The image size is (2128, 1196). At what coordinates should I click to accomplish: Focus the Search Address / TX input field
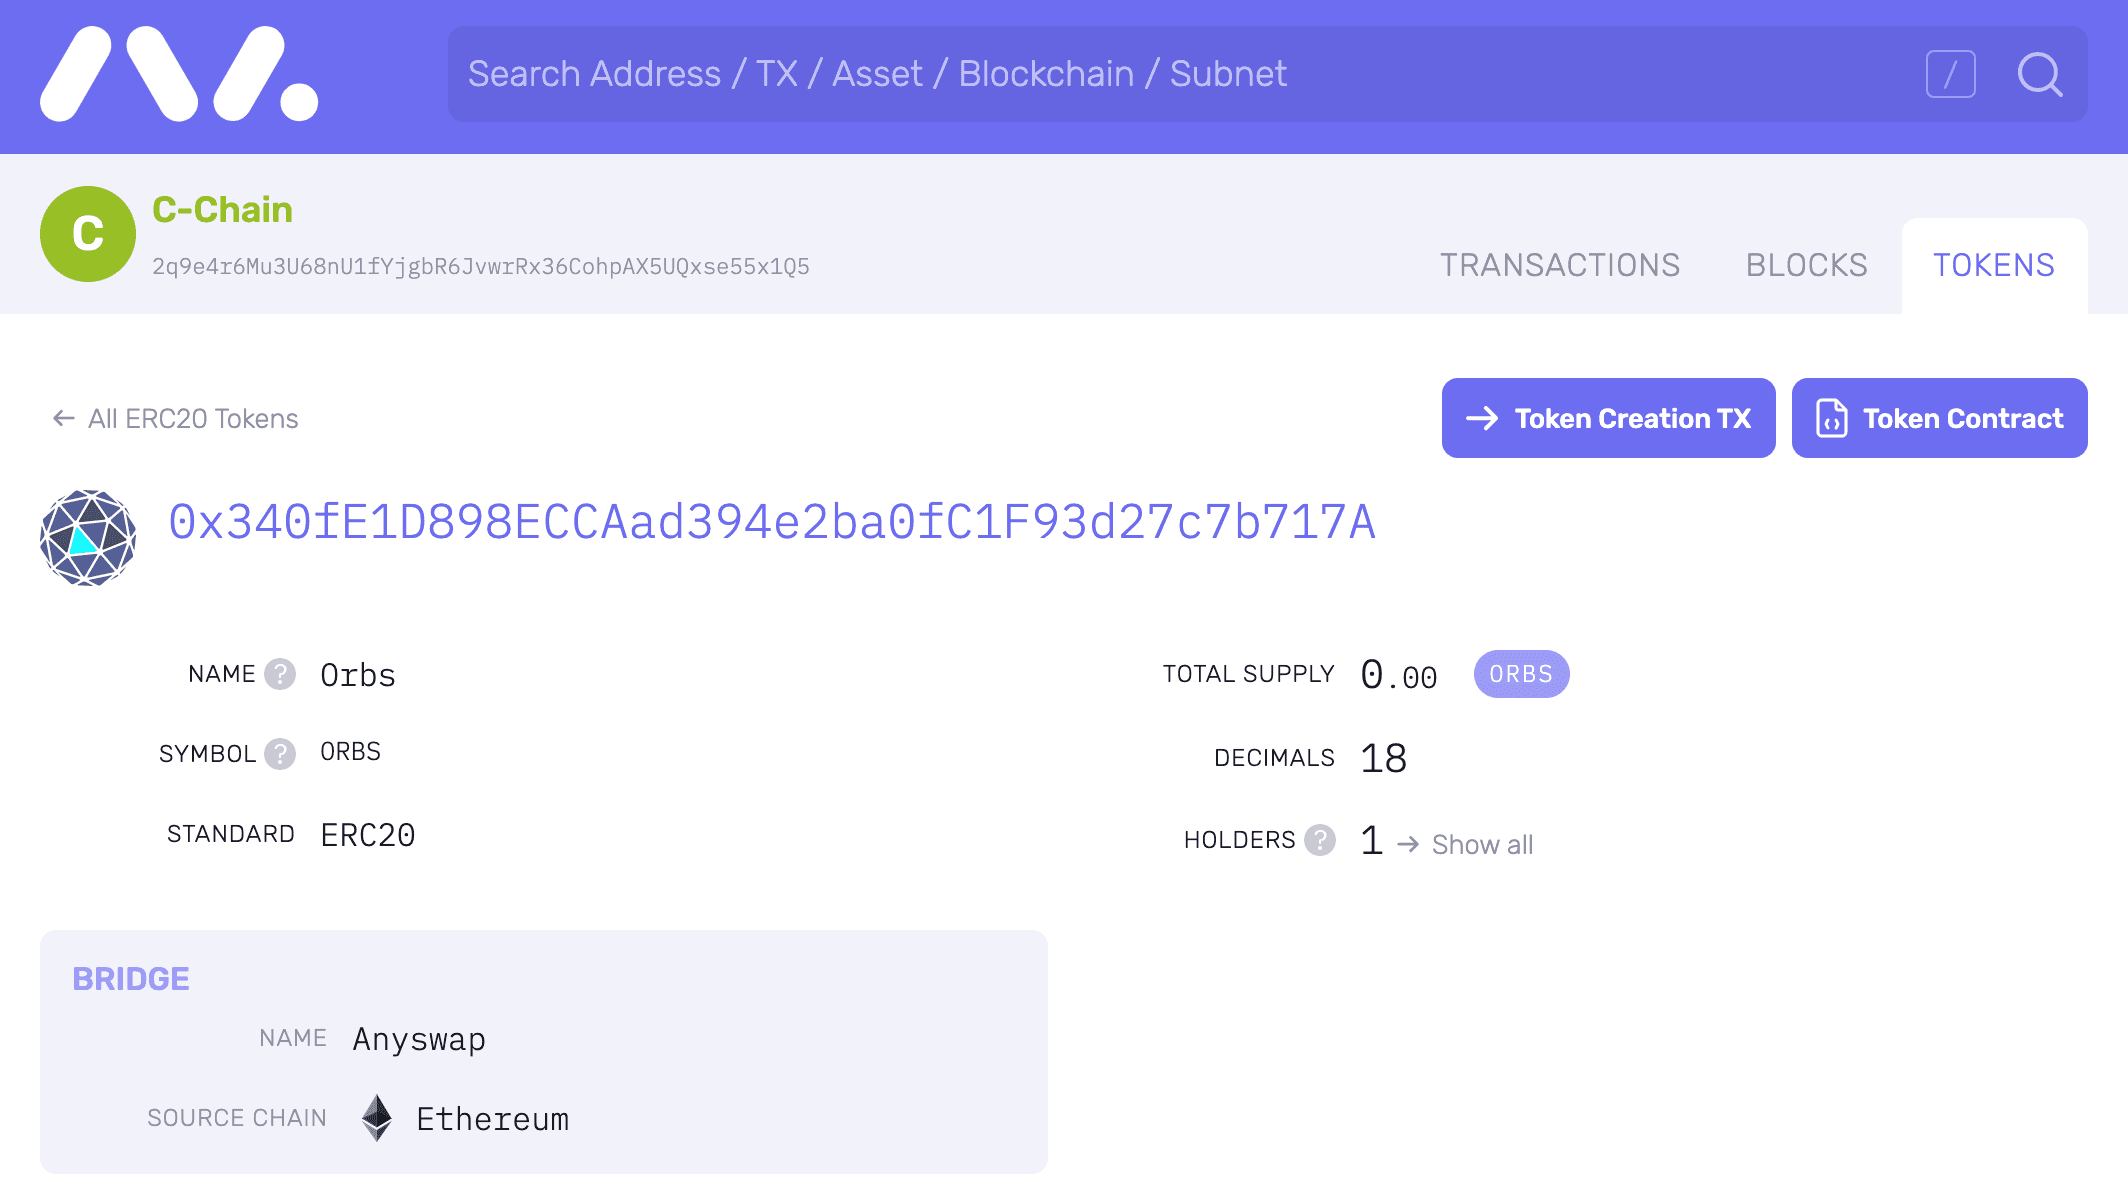pyautogui.click(x=1180, y=74)
